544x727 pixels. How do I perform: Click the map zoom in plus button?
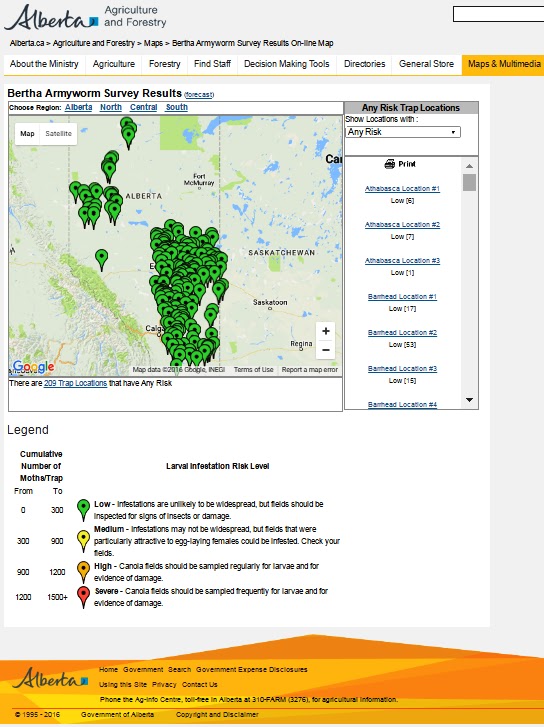point(326,331)
